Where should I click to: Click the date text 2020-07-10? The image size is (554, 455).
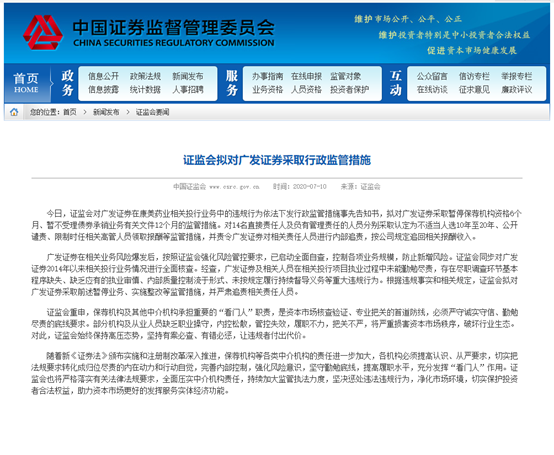point(310,187)
